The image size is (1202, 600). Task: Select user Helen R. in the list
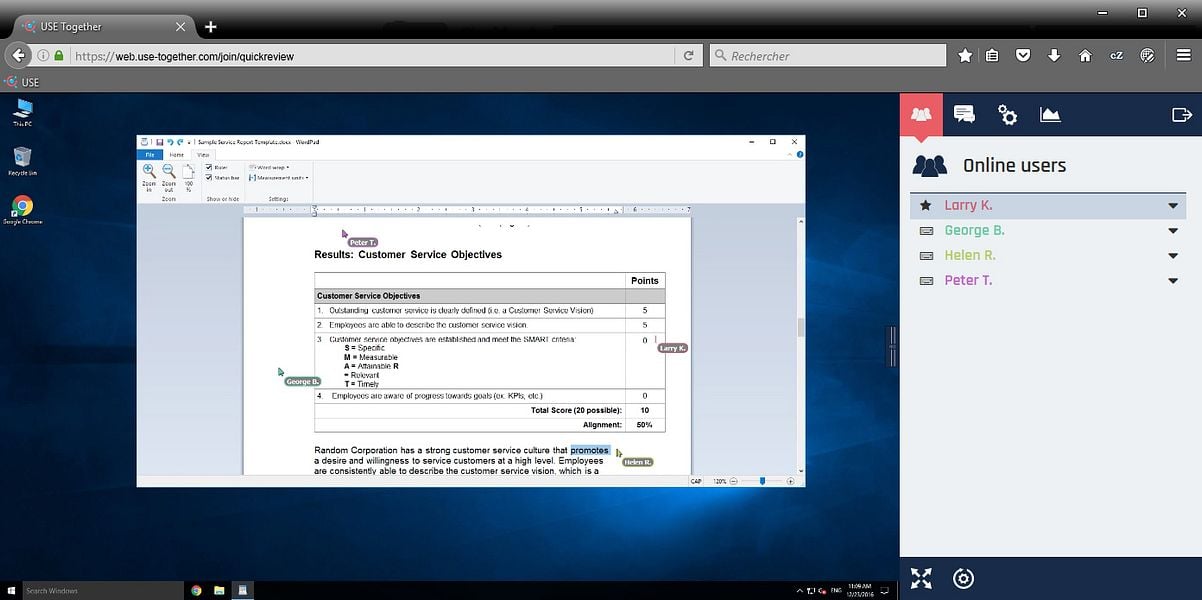[1047, 255]
